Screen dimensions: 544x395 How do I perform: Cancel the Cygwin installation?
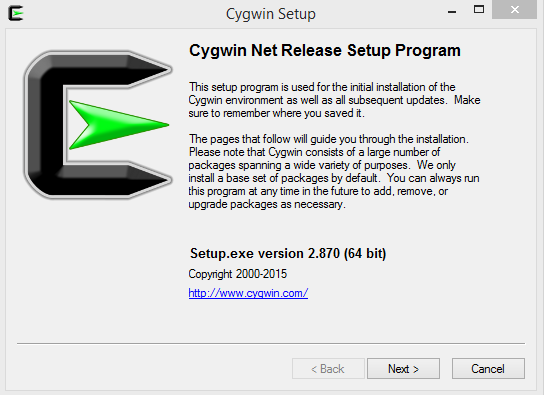488,369
